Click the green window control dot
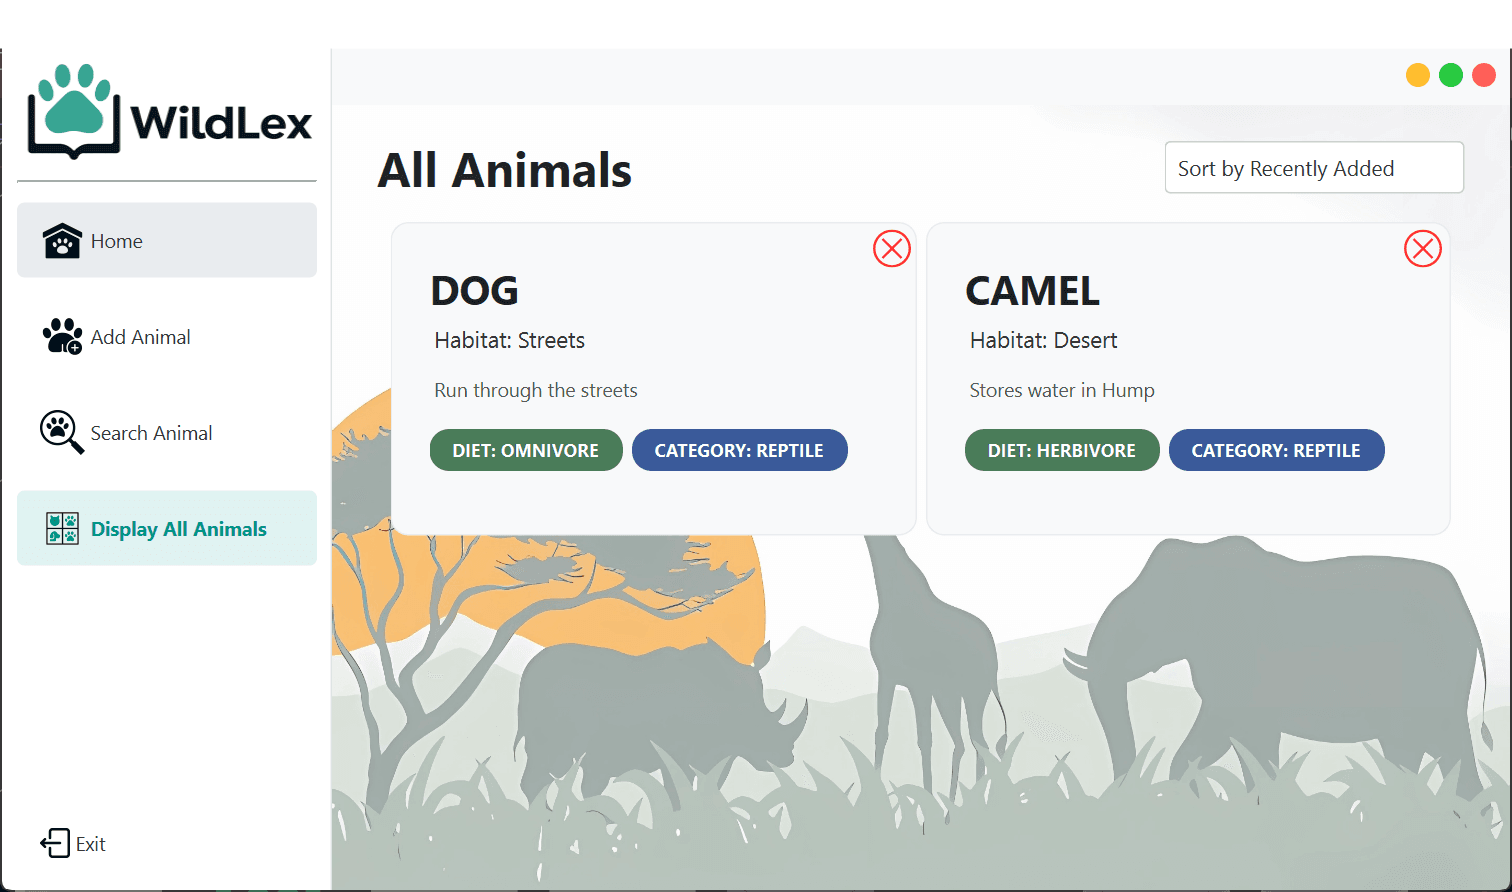 (x=1451, y=75)
